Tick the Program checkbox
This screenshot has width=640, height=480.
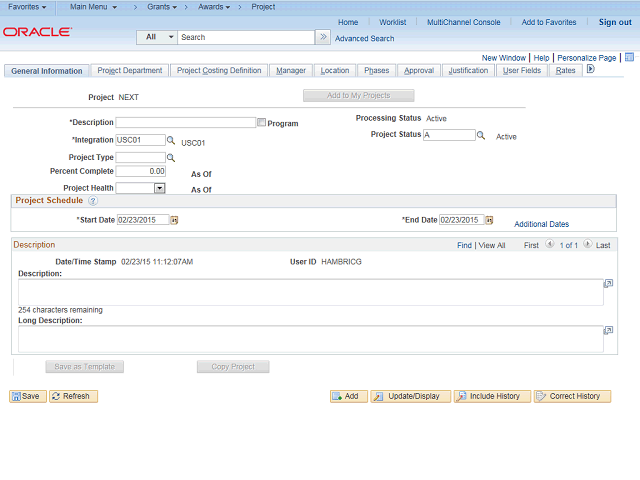(x=262, y=122)
